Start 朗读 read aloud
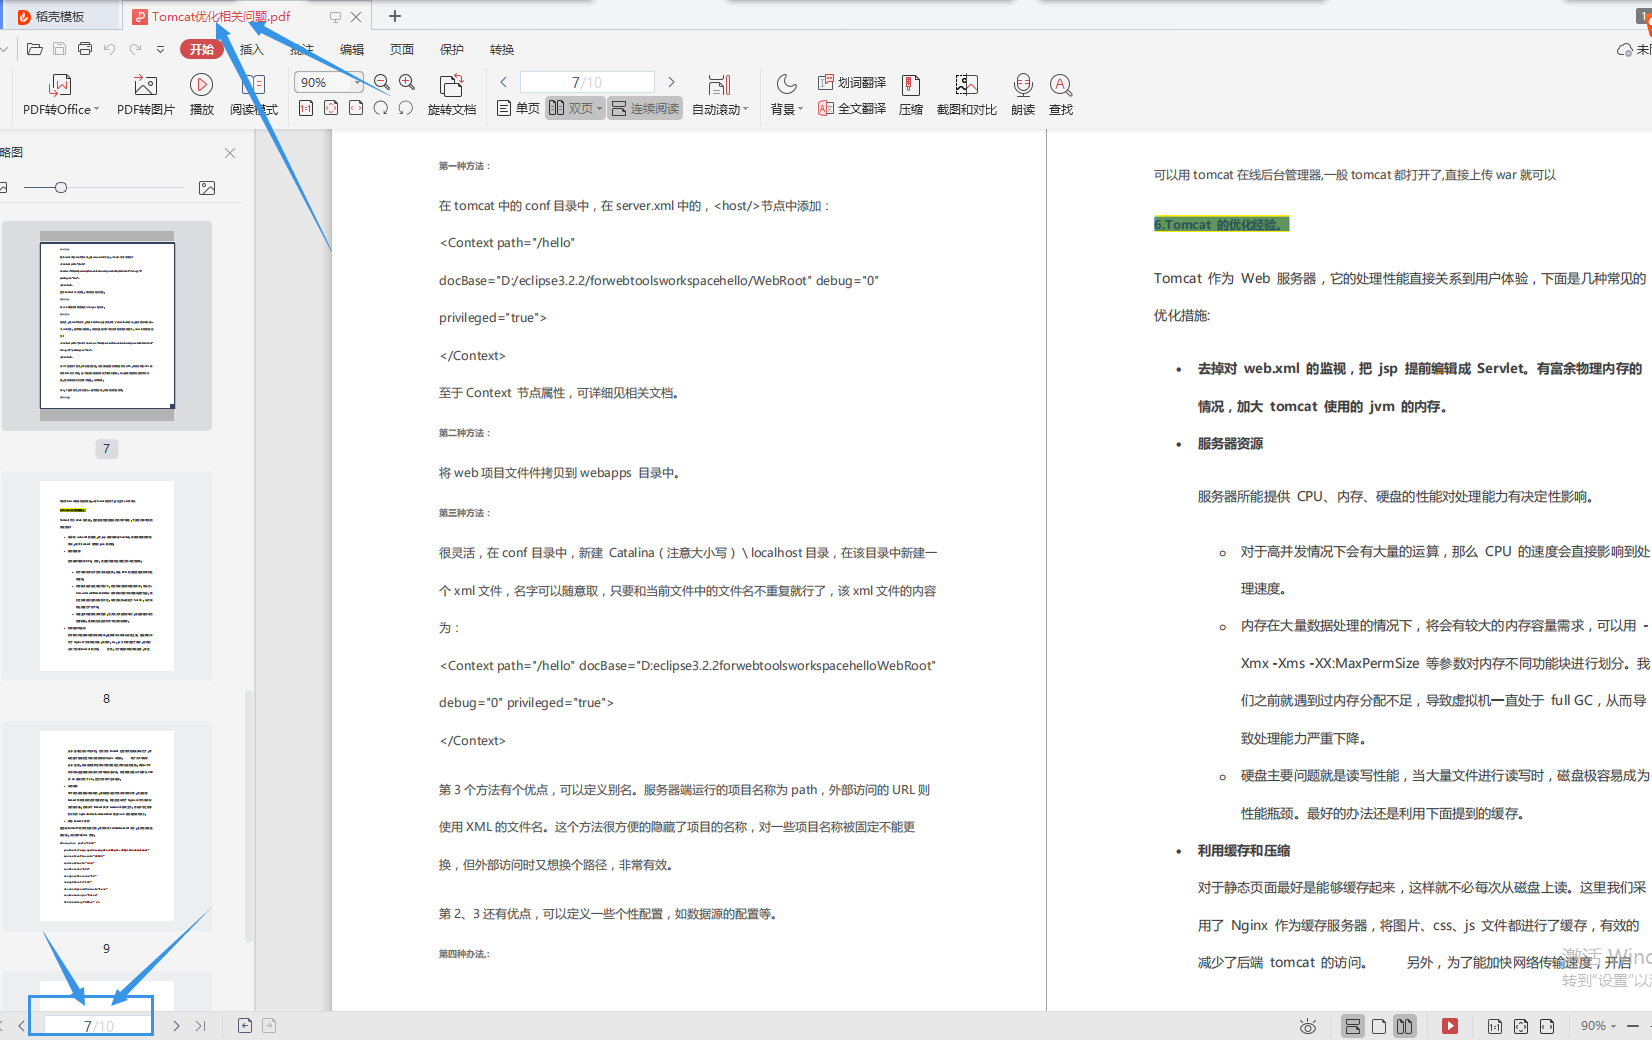This screenshot has height=1040, width=1652. (x=1023, y=95)
